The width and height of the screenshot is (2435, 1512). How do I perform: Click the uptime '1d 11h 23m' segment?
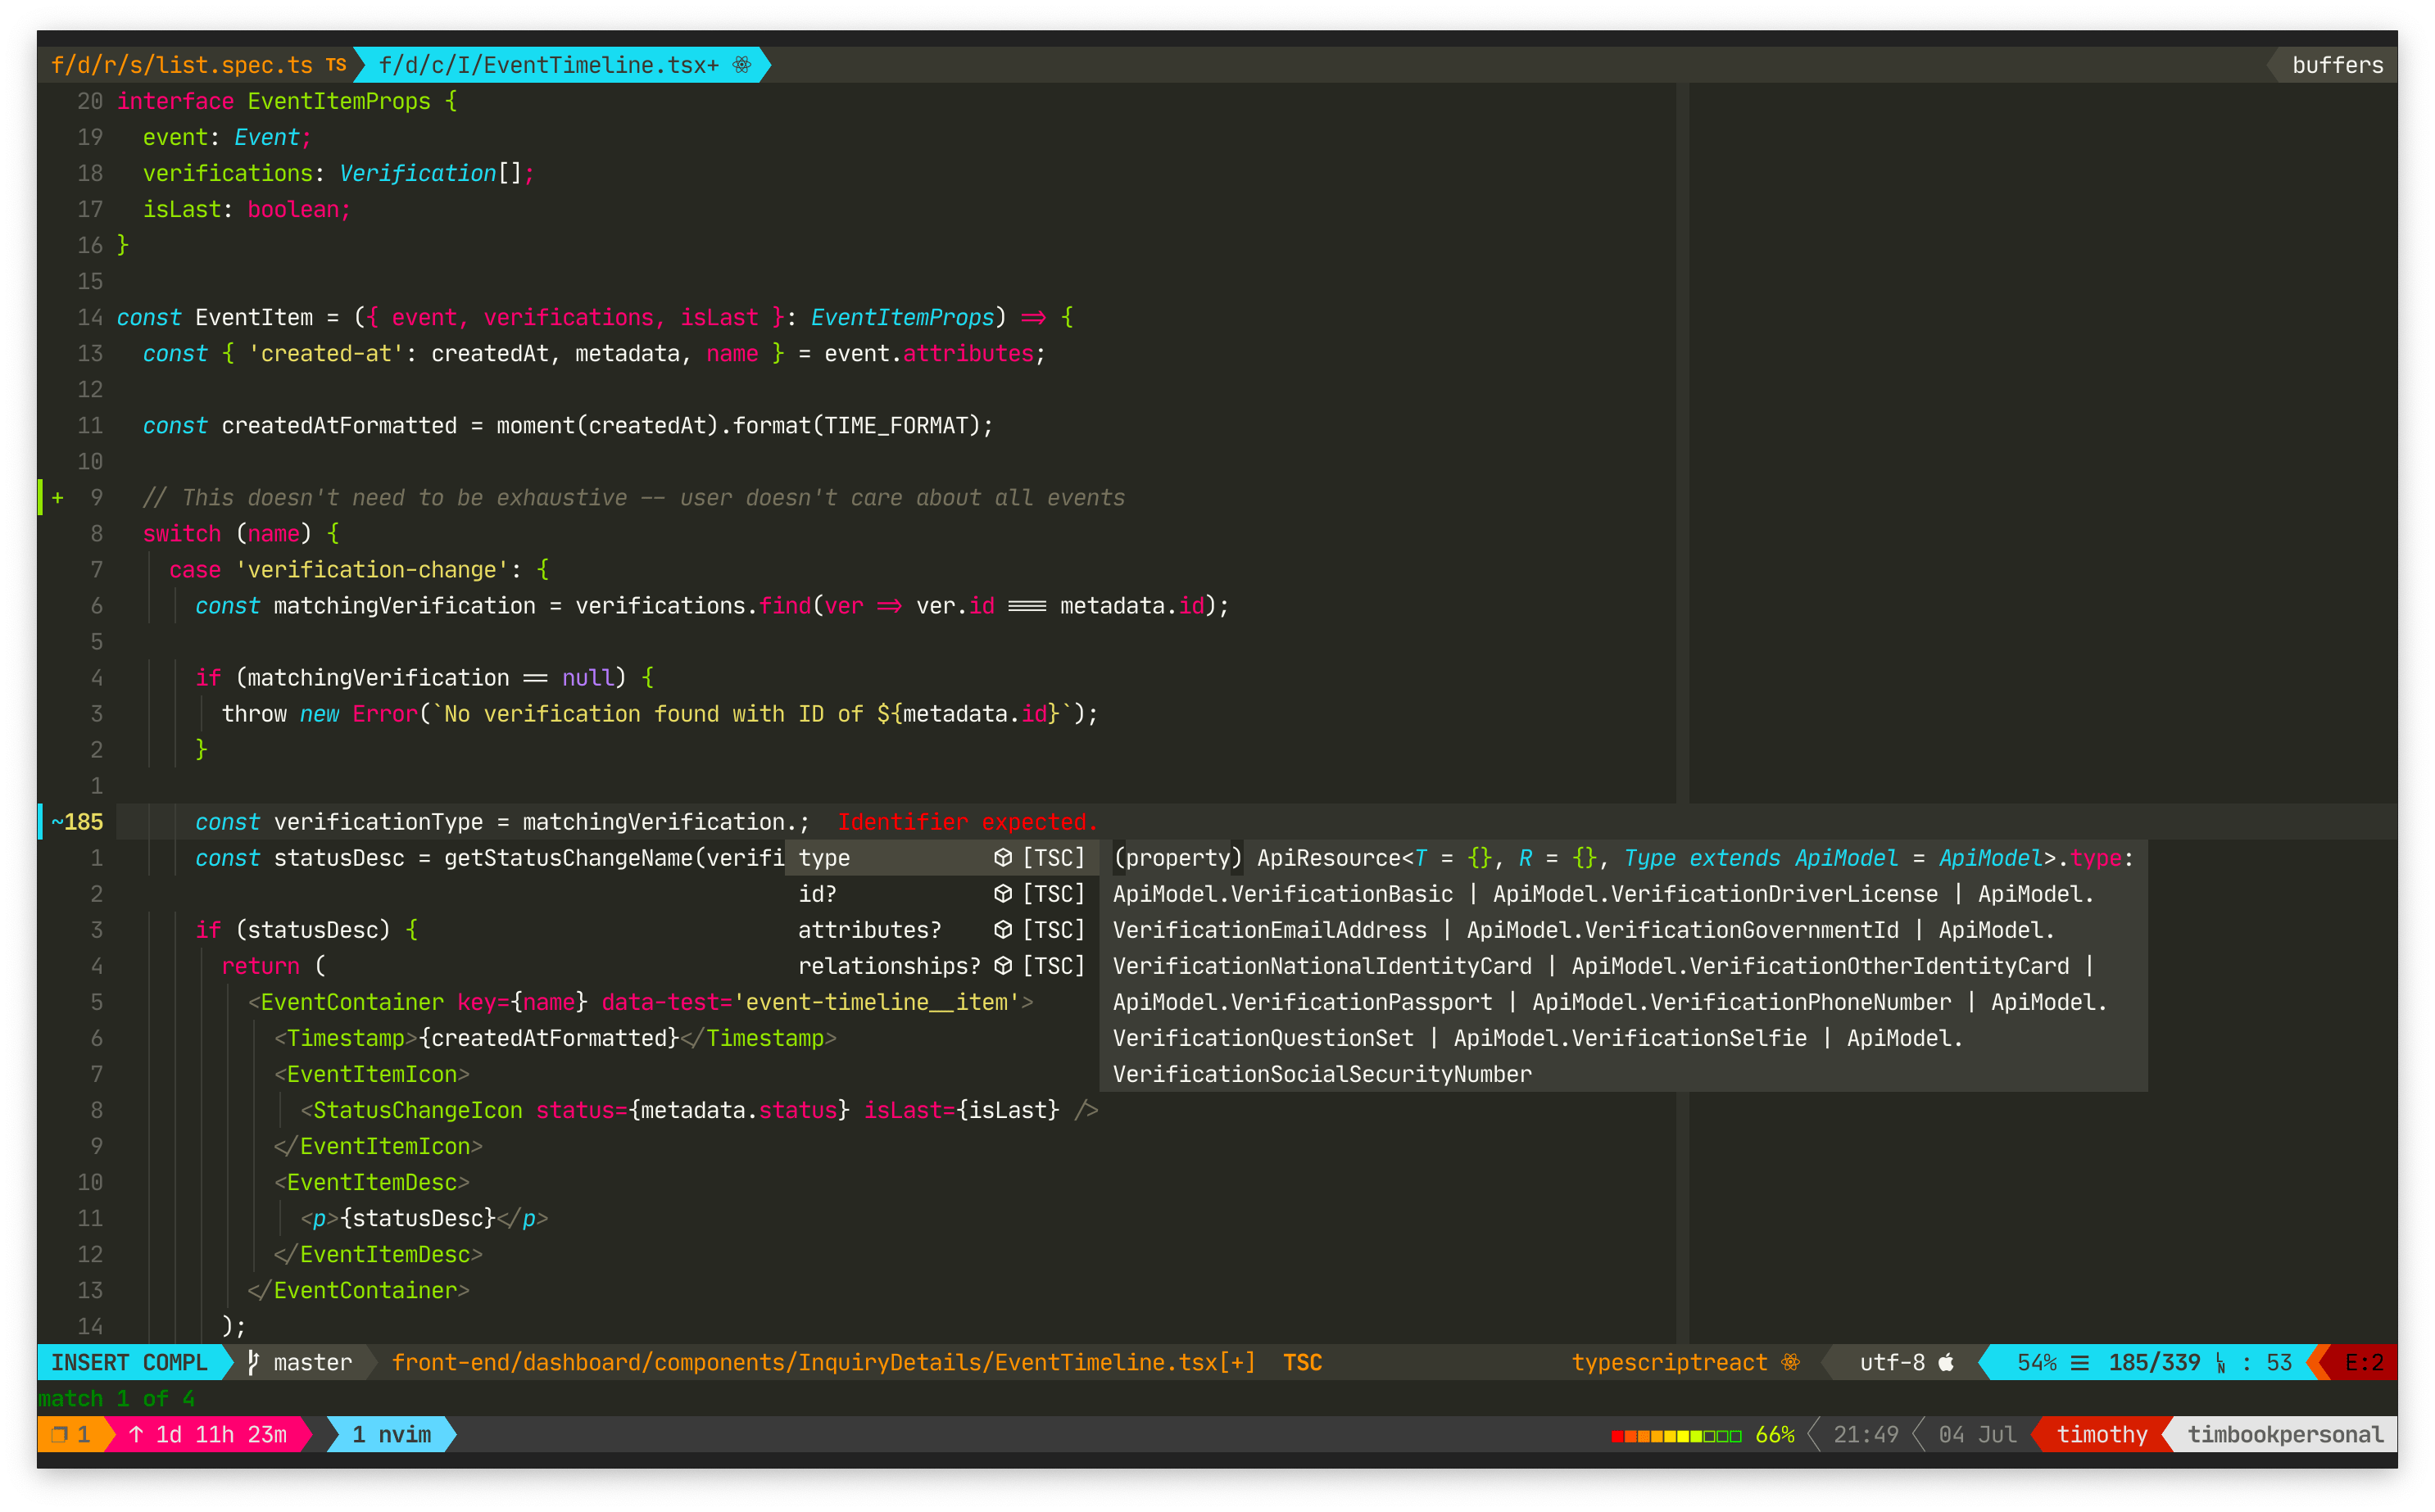pyautogui.click(x=208, y=1434)
